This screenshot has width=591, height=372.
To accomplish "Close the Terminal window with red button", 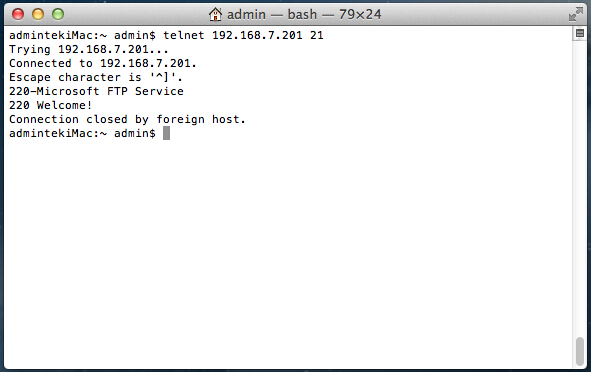I will point(18,14).
